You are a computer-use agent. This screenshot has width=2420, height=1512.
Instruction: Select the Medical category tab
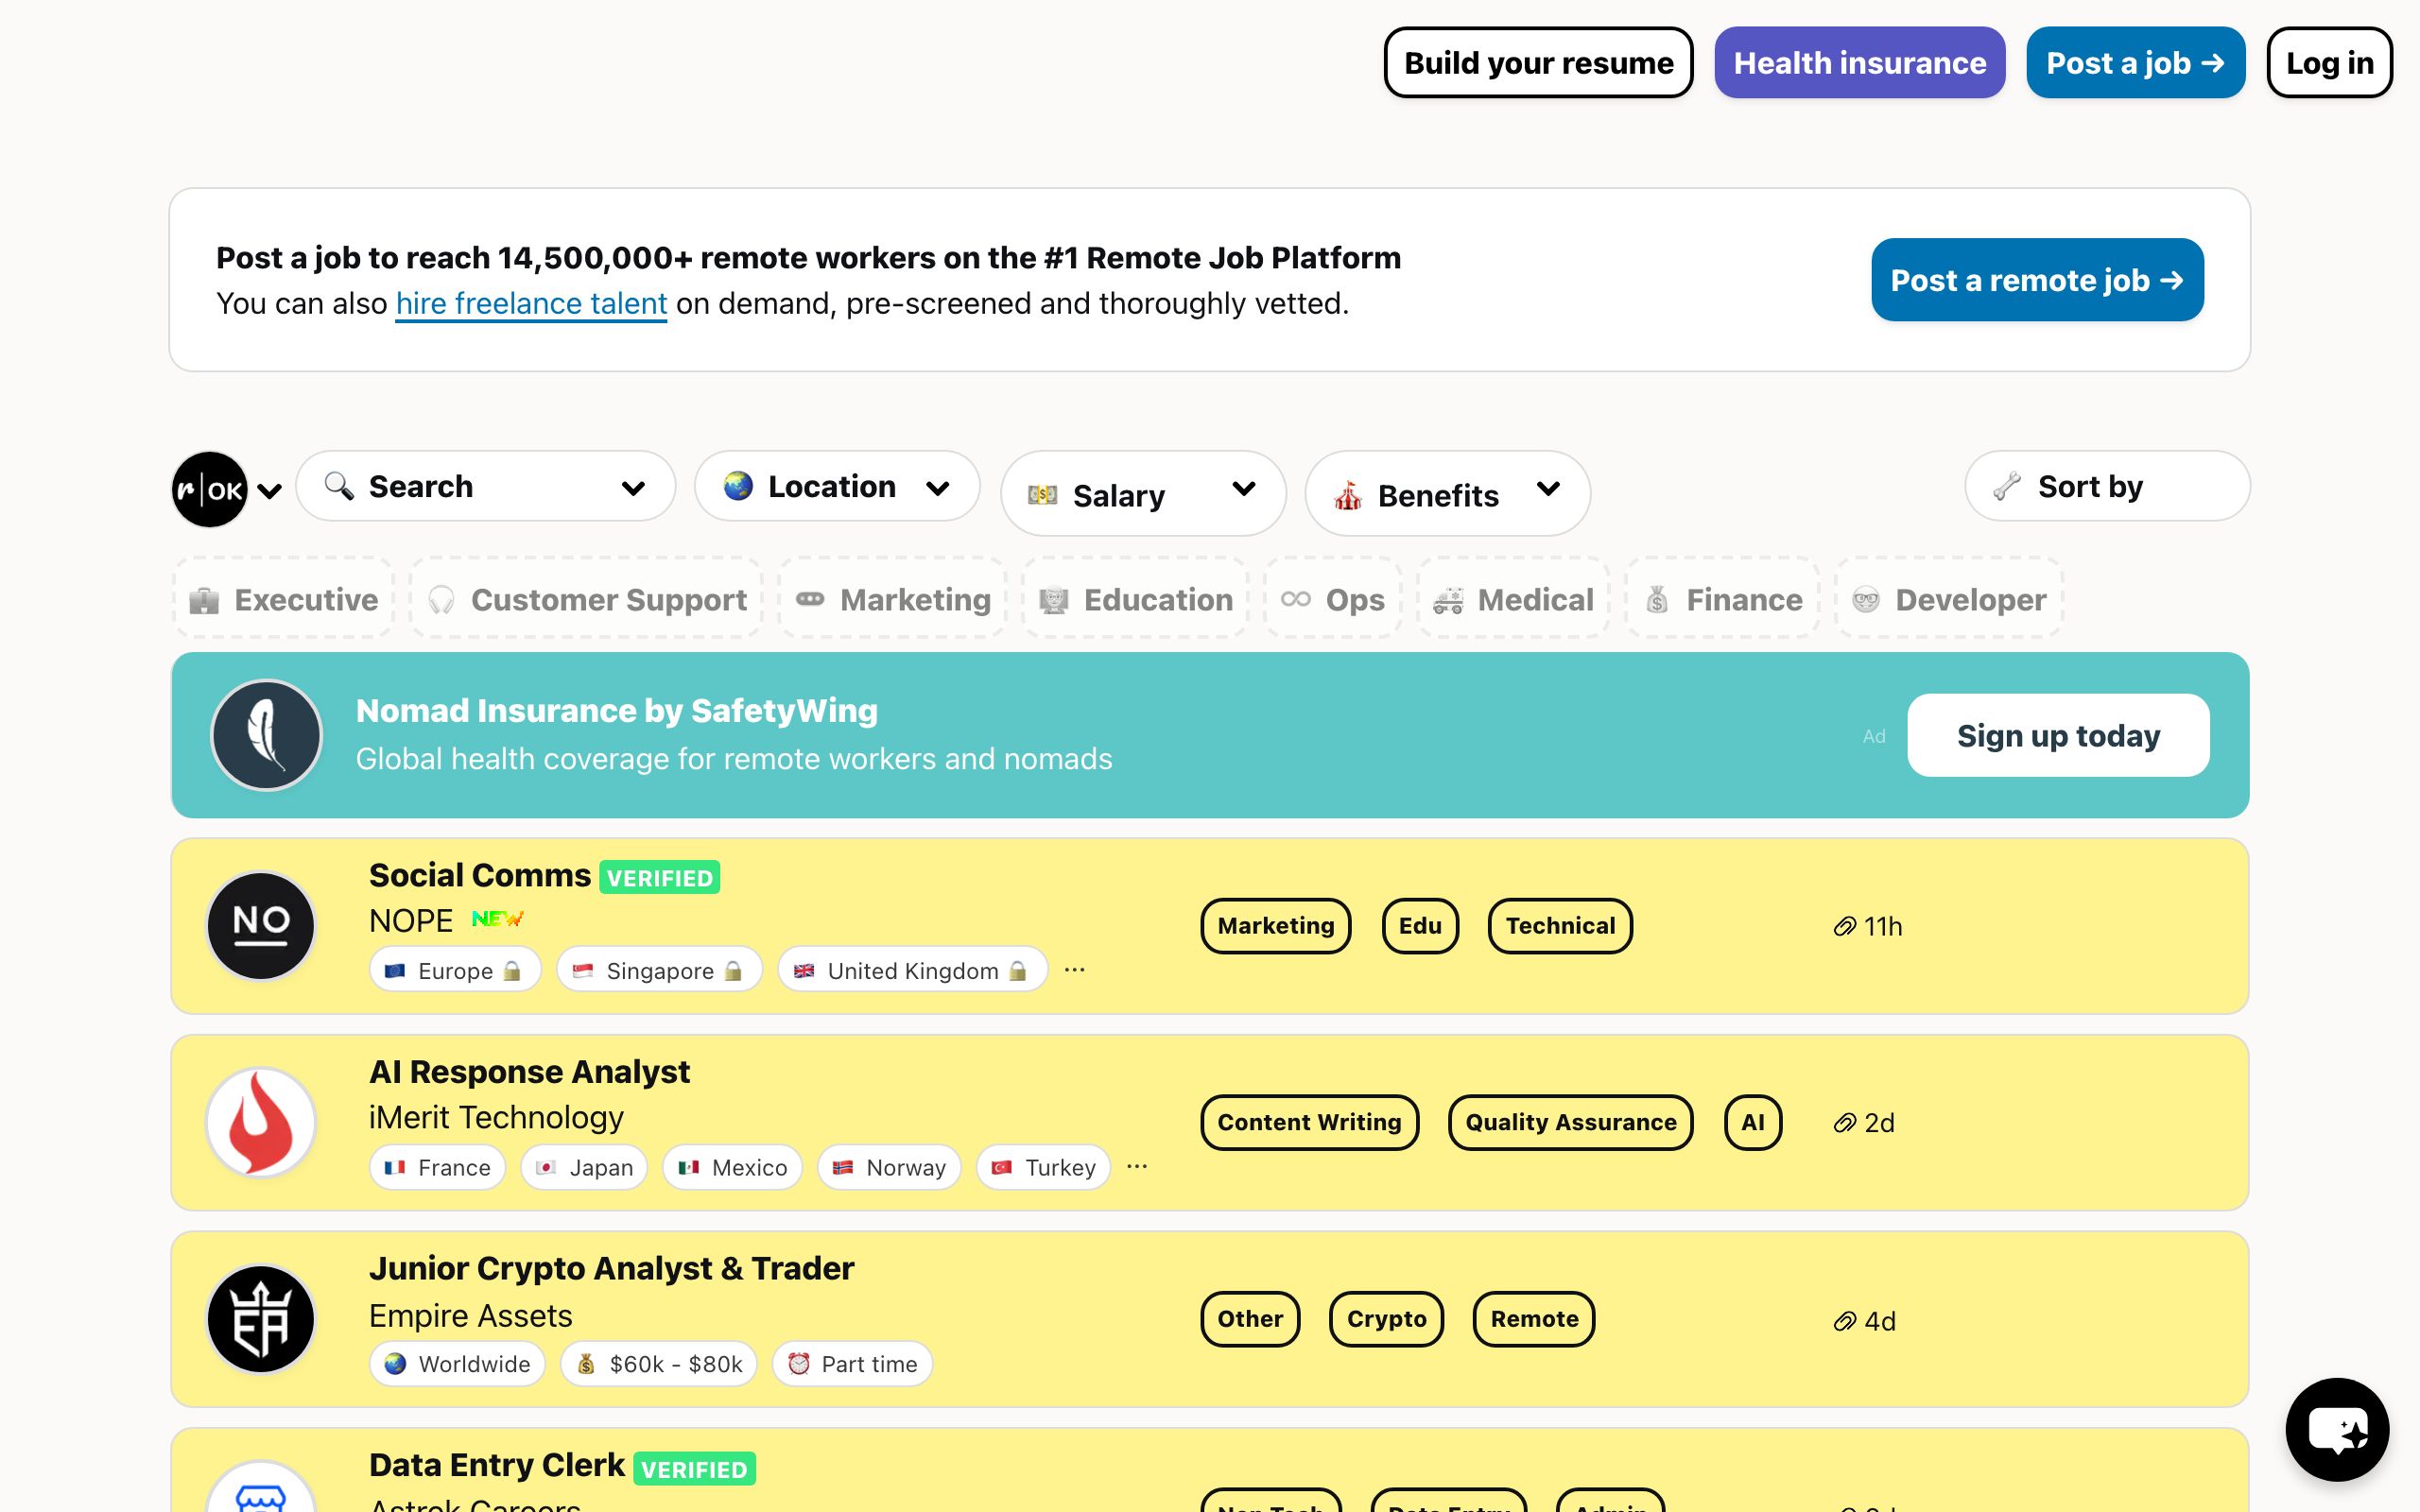[1513, 599]
